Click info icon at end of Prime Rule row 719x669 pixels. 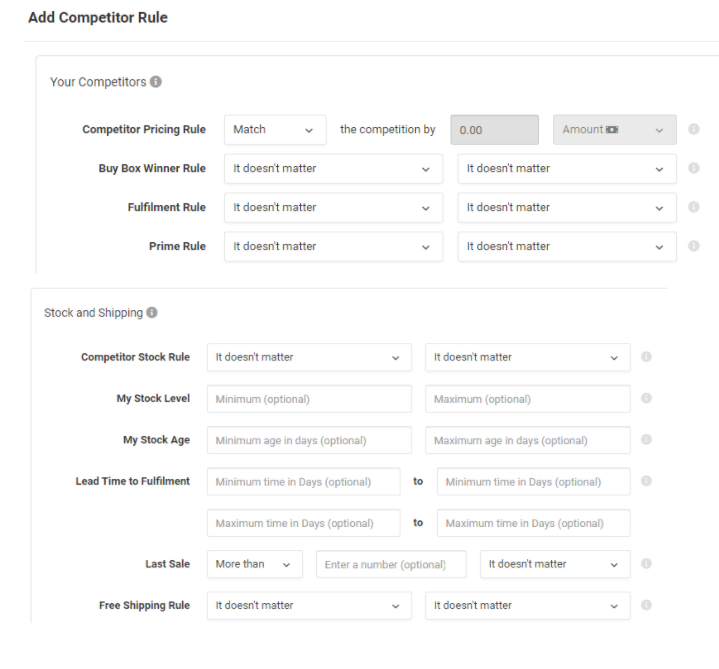click(693, 246)
